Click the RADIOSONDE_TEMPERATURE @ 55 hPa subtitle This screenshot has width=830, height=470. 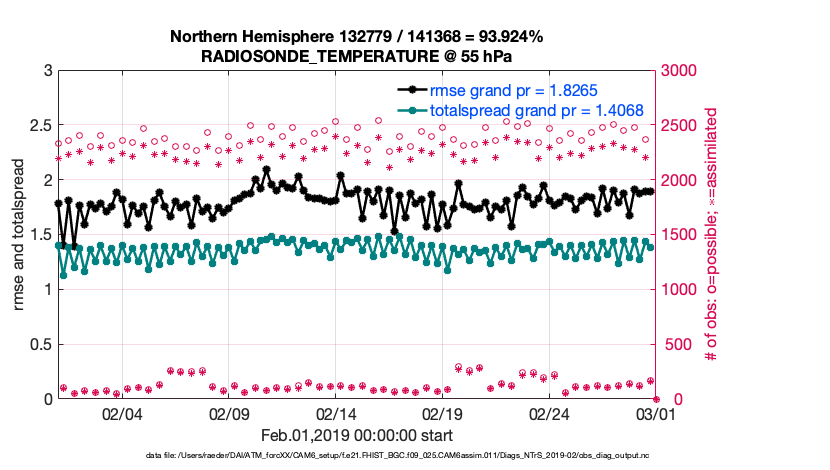[x=356, y=56]
